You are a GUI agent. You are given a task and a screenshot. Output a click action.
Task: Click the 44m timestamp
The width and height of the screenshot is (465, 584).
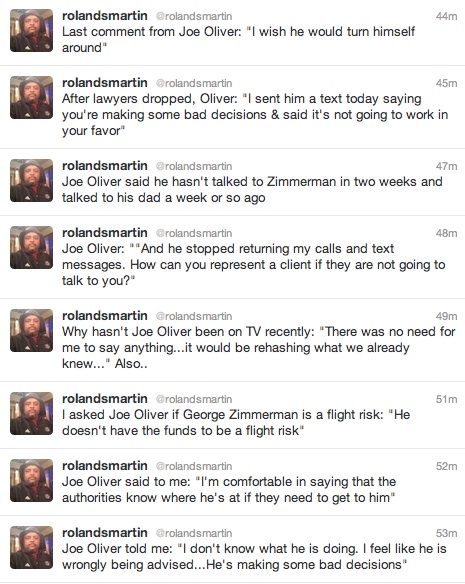446,16
